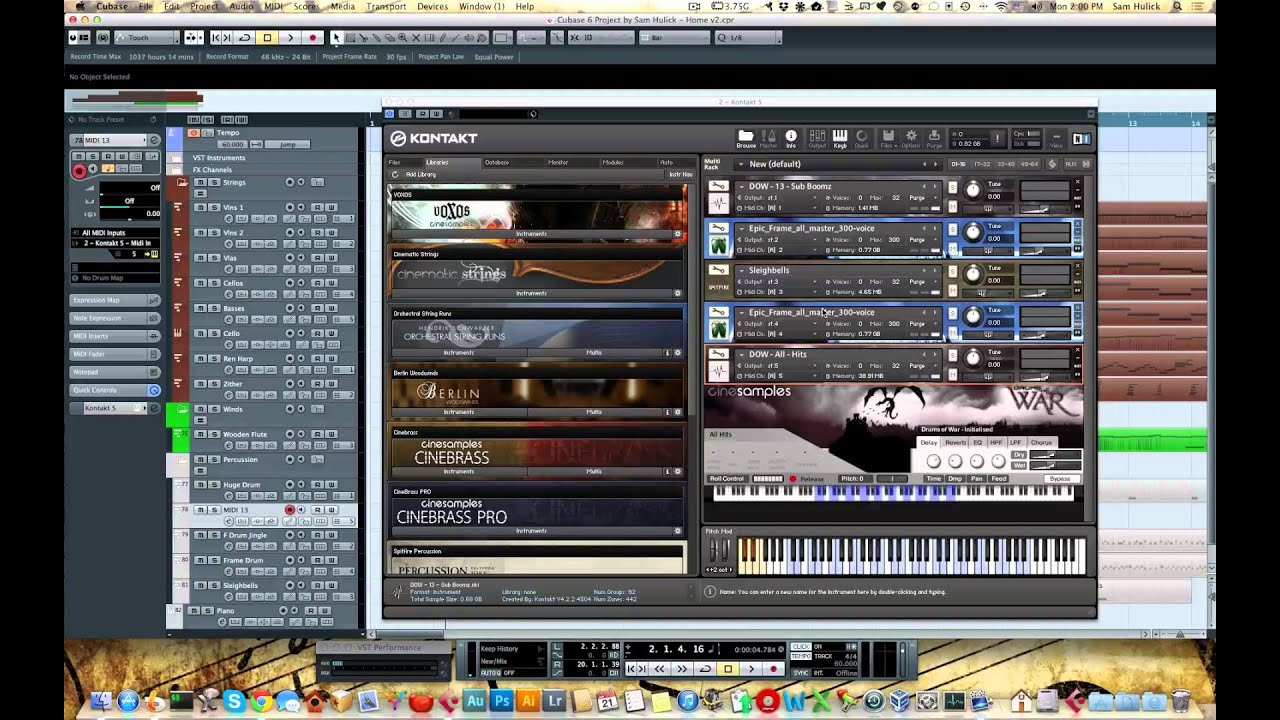Click the Play button in the transport panel
Viewport: 1280px width, 720px height.
point(751,669)
